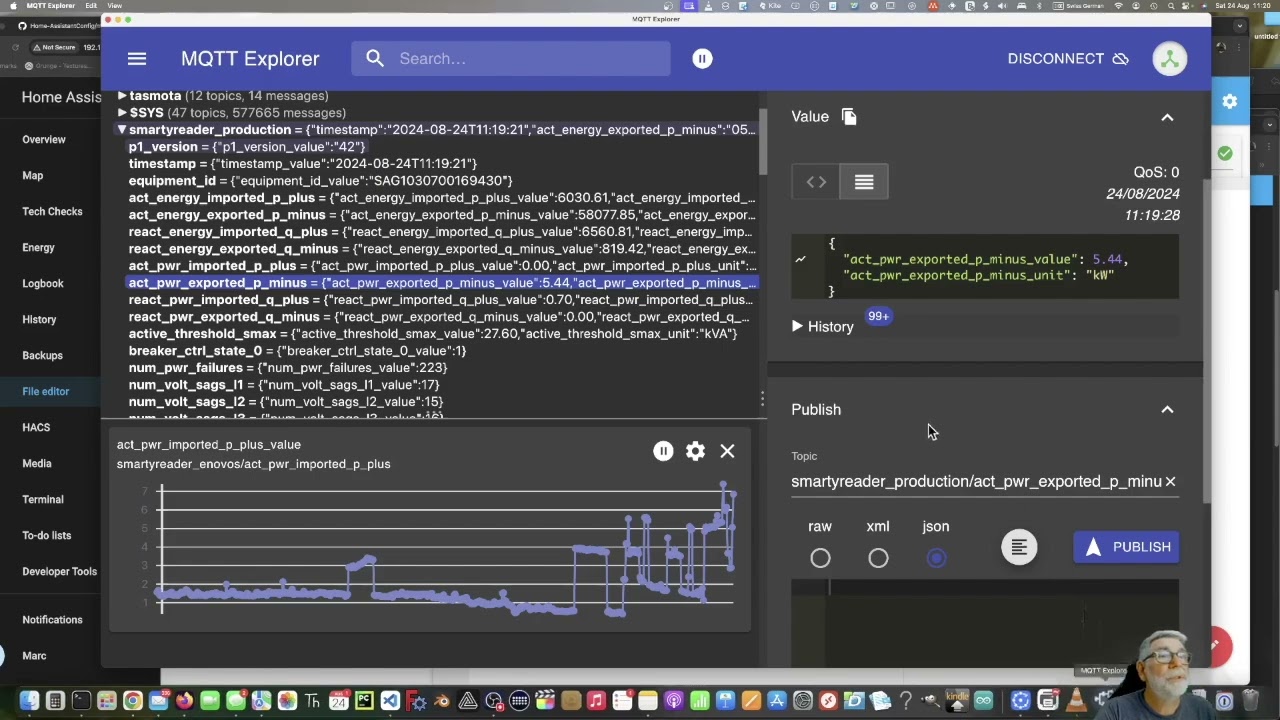Open Music app from the Dock
The image size is (1280, 720).
(x=596, y=701)
